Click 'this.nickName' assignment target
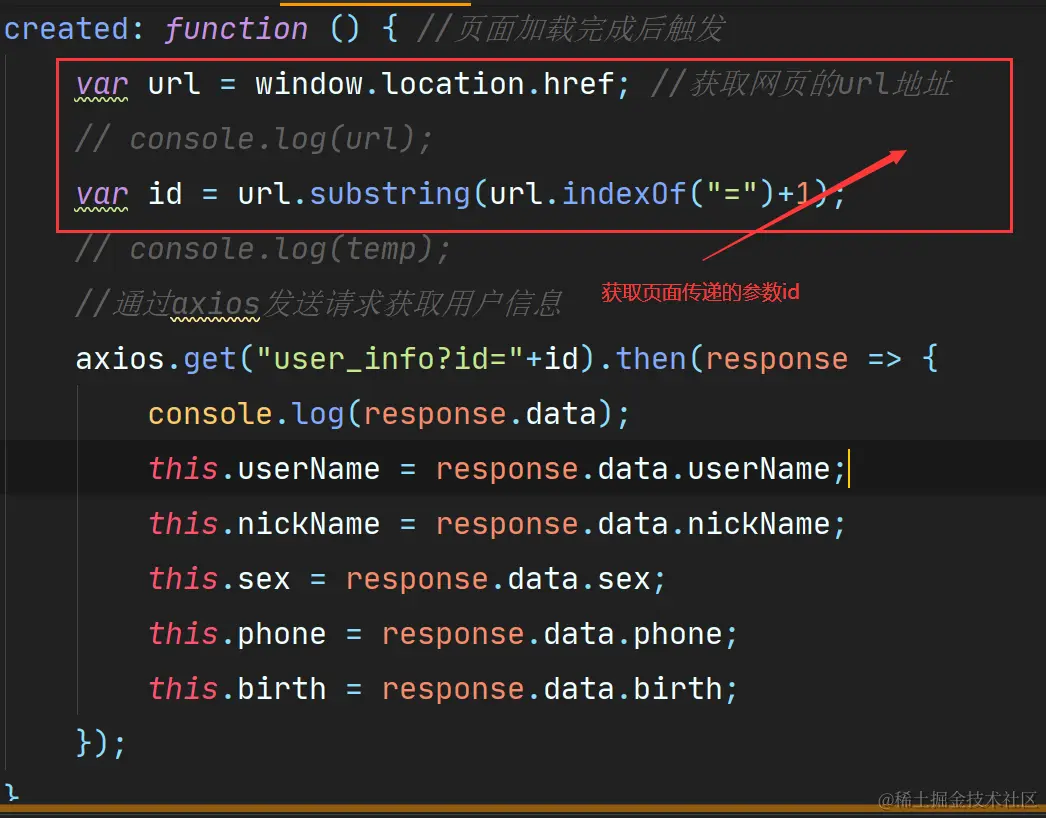This screenshot has height=818, width=1046. tap(264, 524)
